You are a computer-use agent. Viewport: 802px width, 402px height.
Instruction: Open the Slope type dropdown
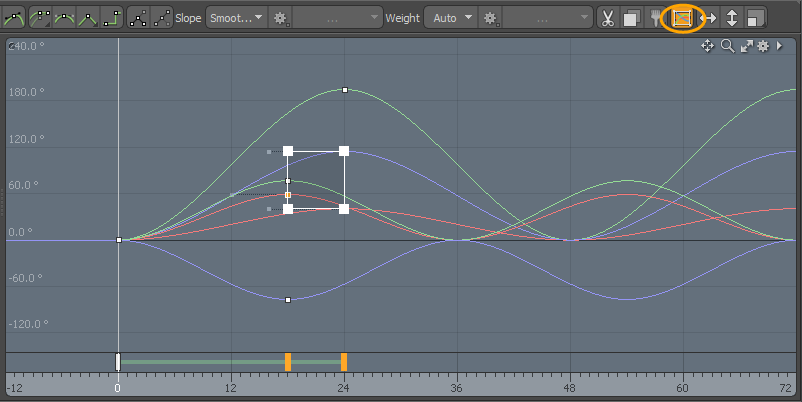pyautogui.click(x=236, y=18)
